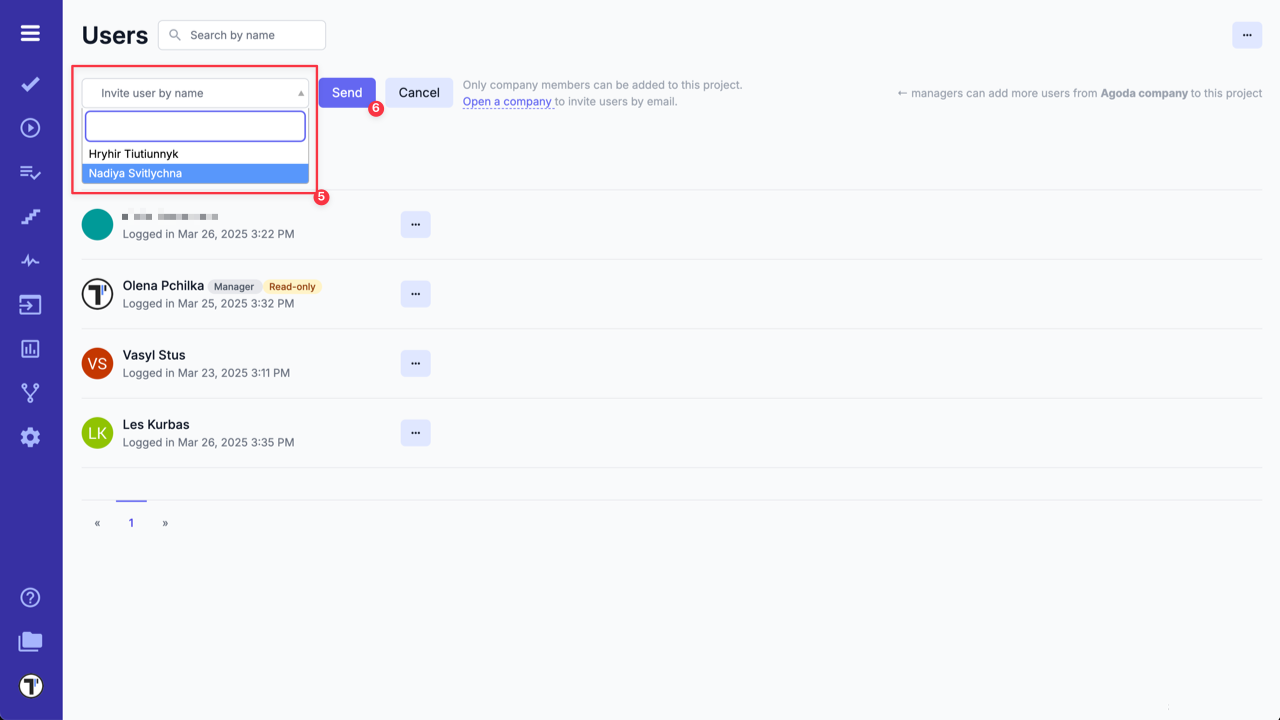The image size is (1280, 720).
Task: Open Test Plans list icon in sidebar
Action: (30, 172)
